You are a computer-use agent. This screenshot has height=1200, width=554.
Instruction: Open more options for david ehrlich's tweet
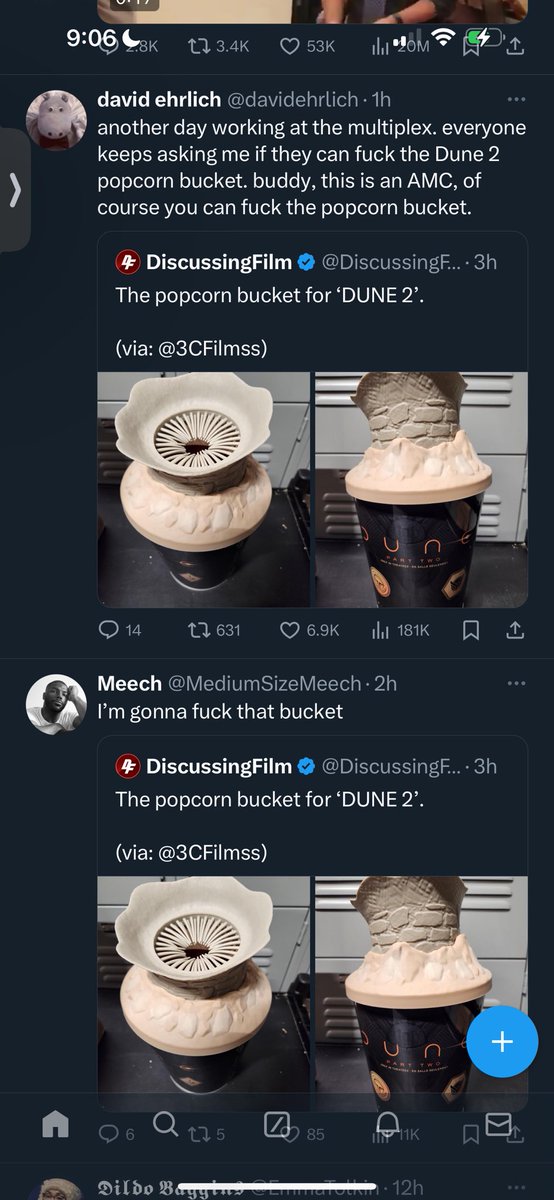516,100
